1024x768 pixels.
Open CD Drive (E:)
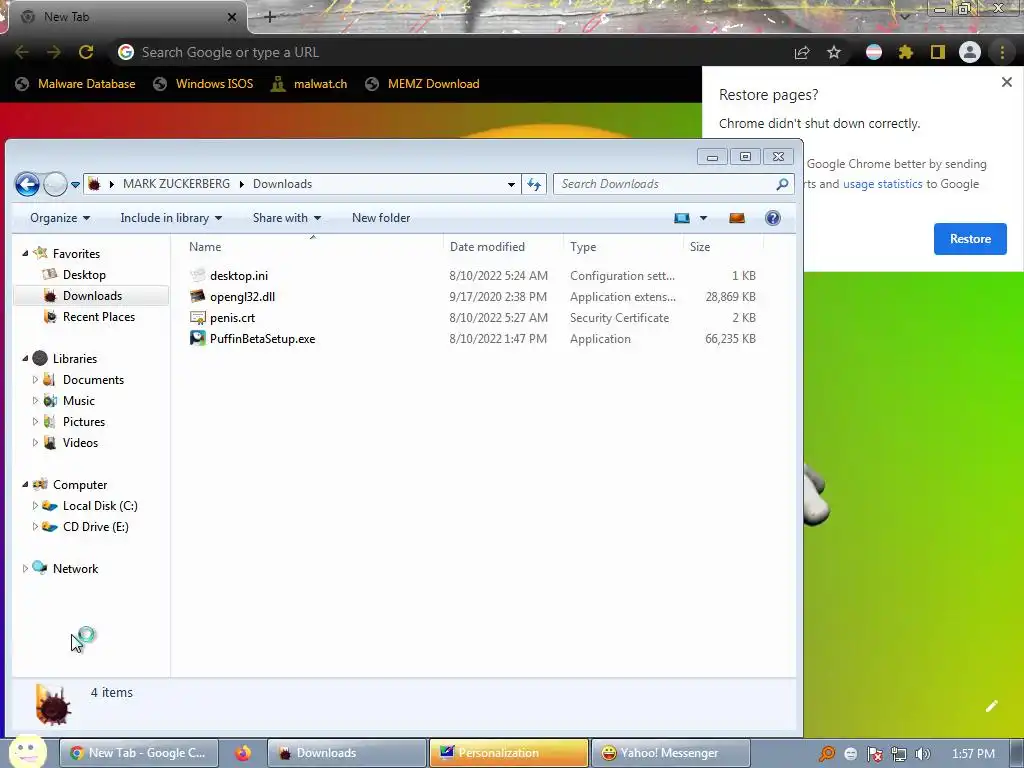tap(95, 526)
